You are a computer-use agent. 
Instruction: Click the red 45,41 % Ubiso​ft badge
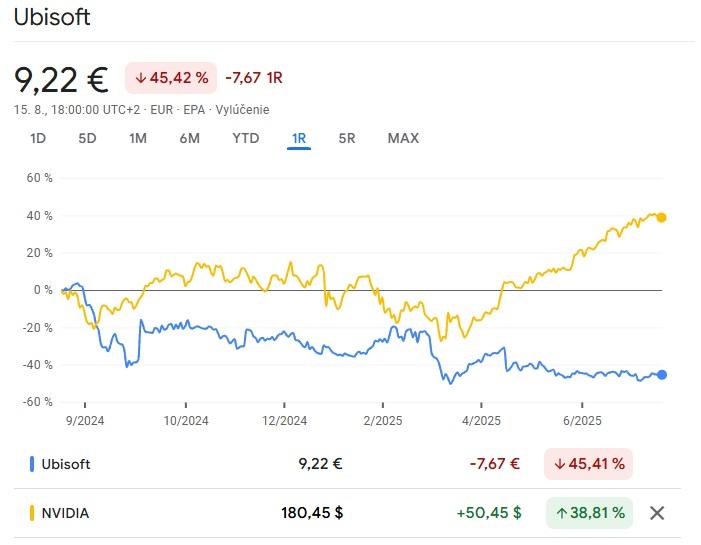click(589, 463)
